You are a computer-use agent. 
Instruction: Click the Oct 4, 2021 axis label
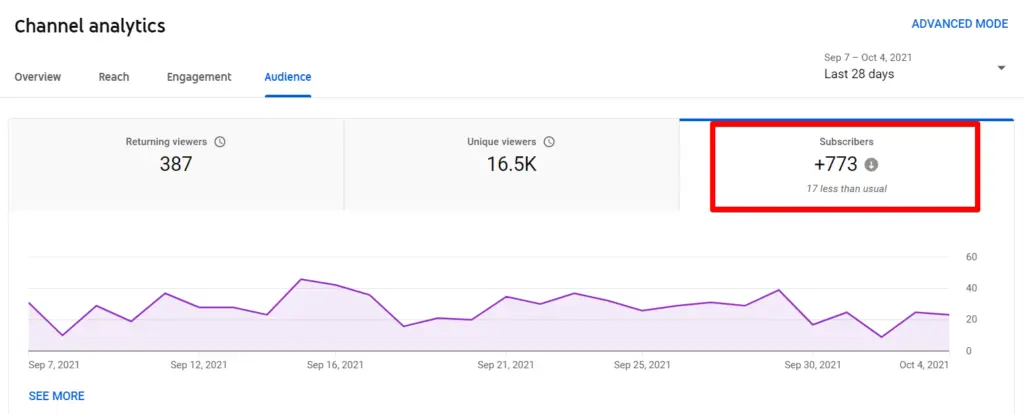point(923,366)
